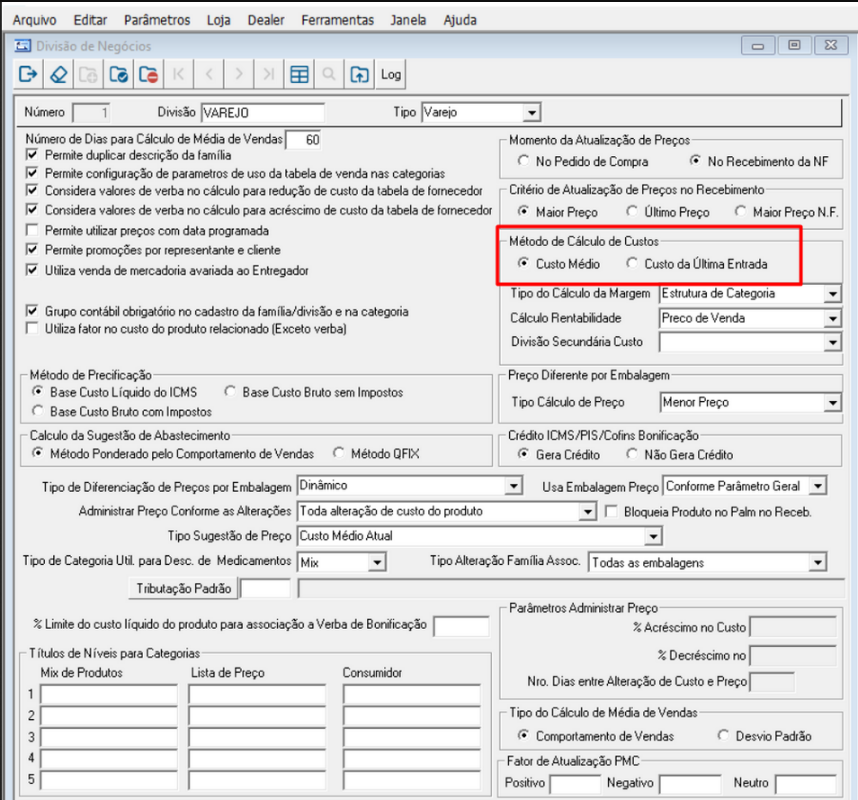Click the Divisão VAREJO input field
This screenshot has height=800, width=858.
[x=263, y=113]
